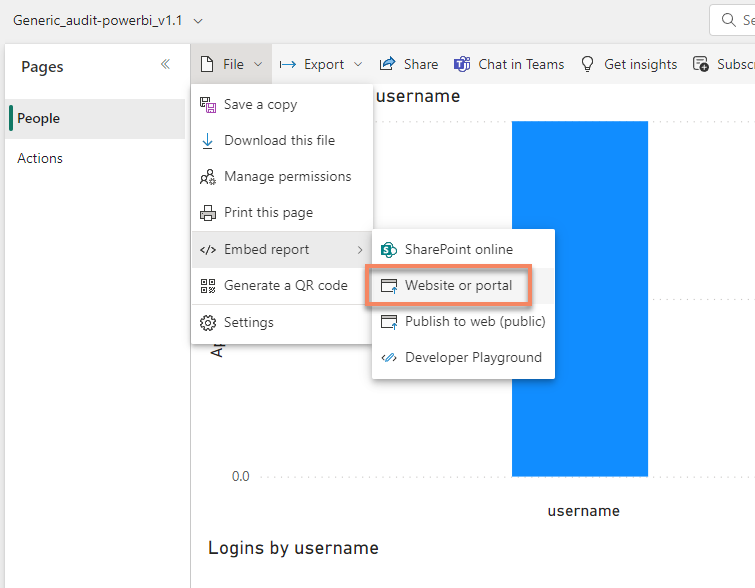This screenshot has height=588, width=755.
Task: Select Website or portal embed option
Action: pyautogui.click(x=458, y=286)
